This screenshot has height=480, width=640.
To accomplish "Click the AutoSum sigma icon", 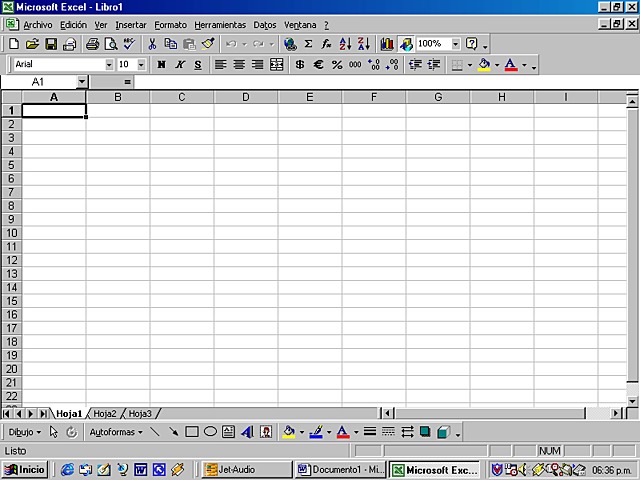I will tap(309, 44).
